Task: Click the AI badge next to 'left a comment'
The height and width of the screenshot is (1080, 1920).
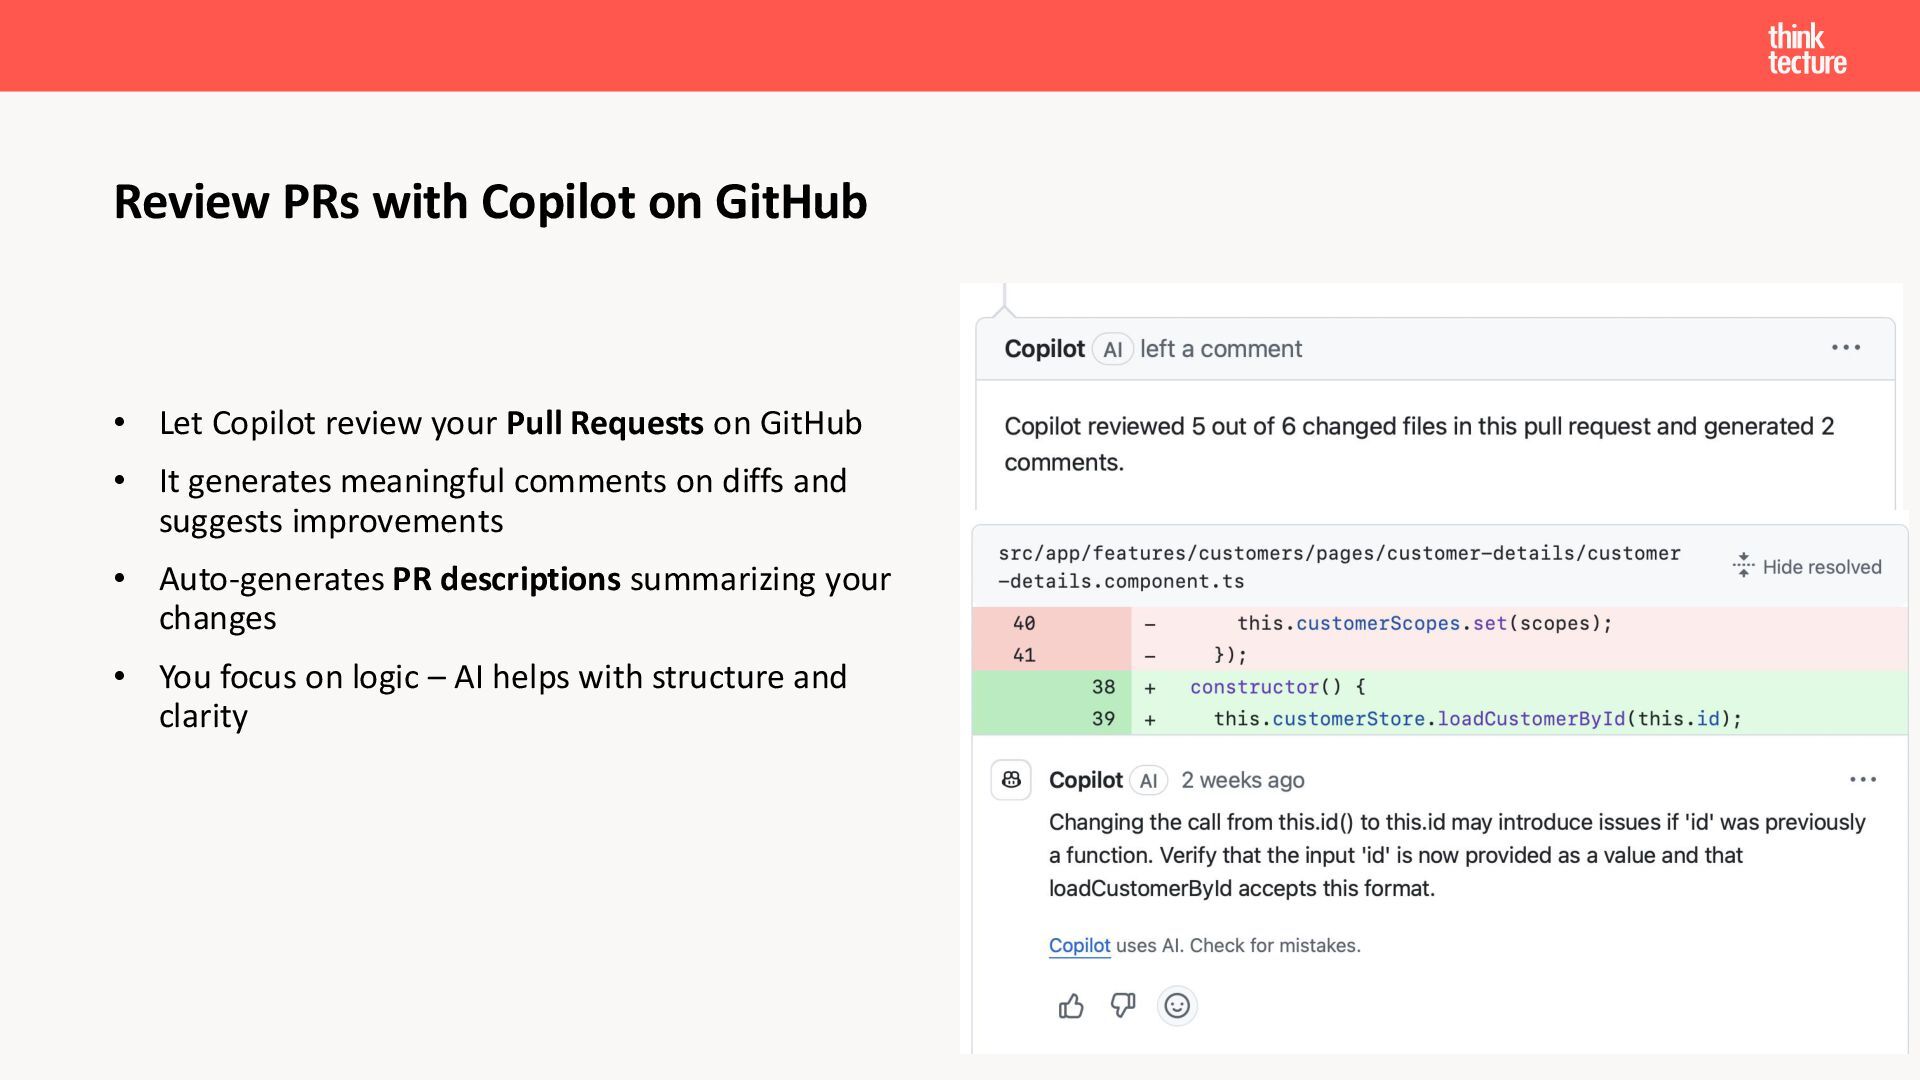Action: (x=1112, y=349)
